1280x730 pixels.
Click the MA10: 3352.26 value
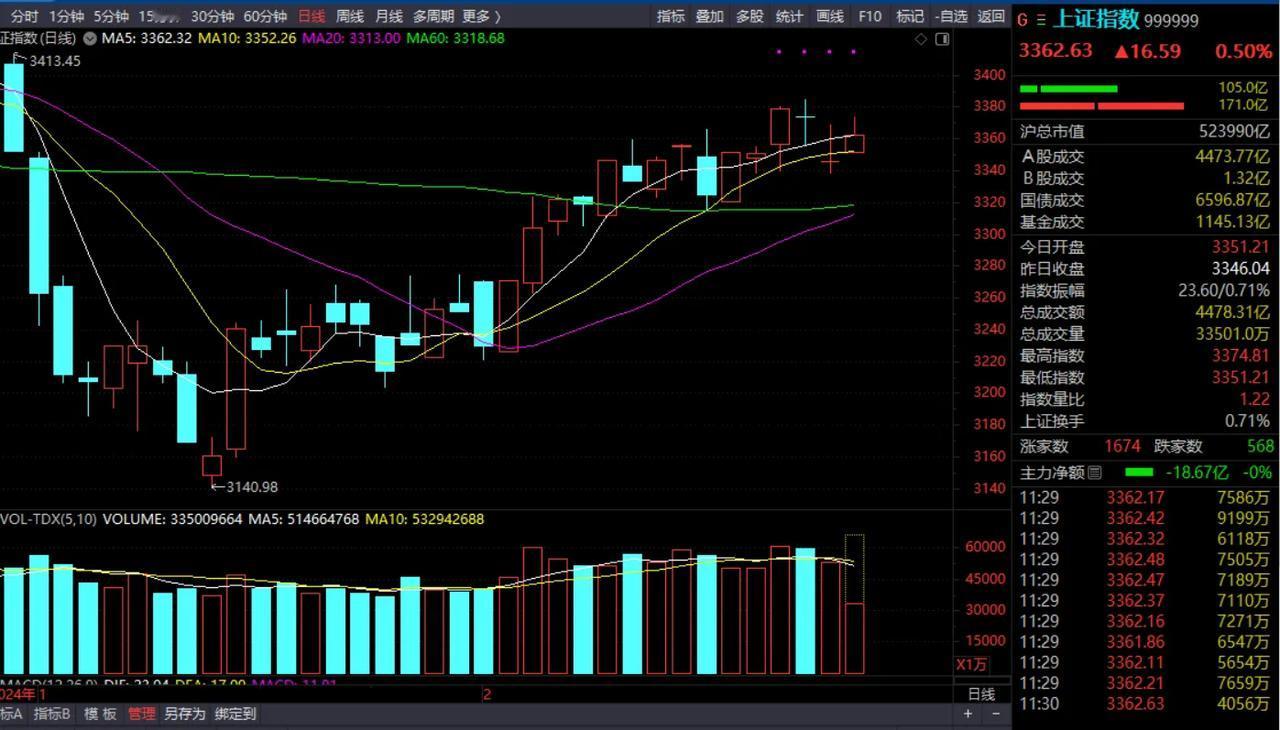point(248,38)
